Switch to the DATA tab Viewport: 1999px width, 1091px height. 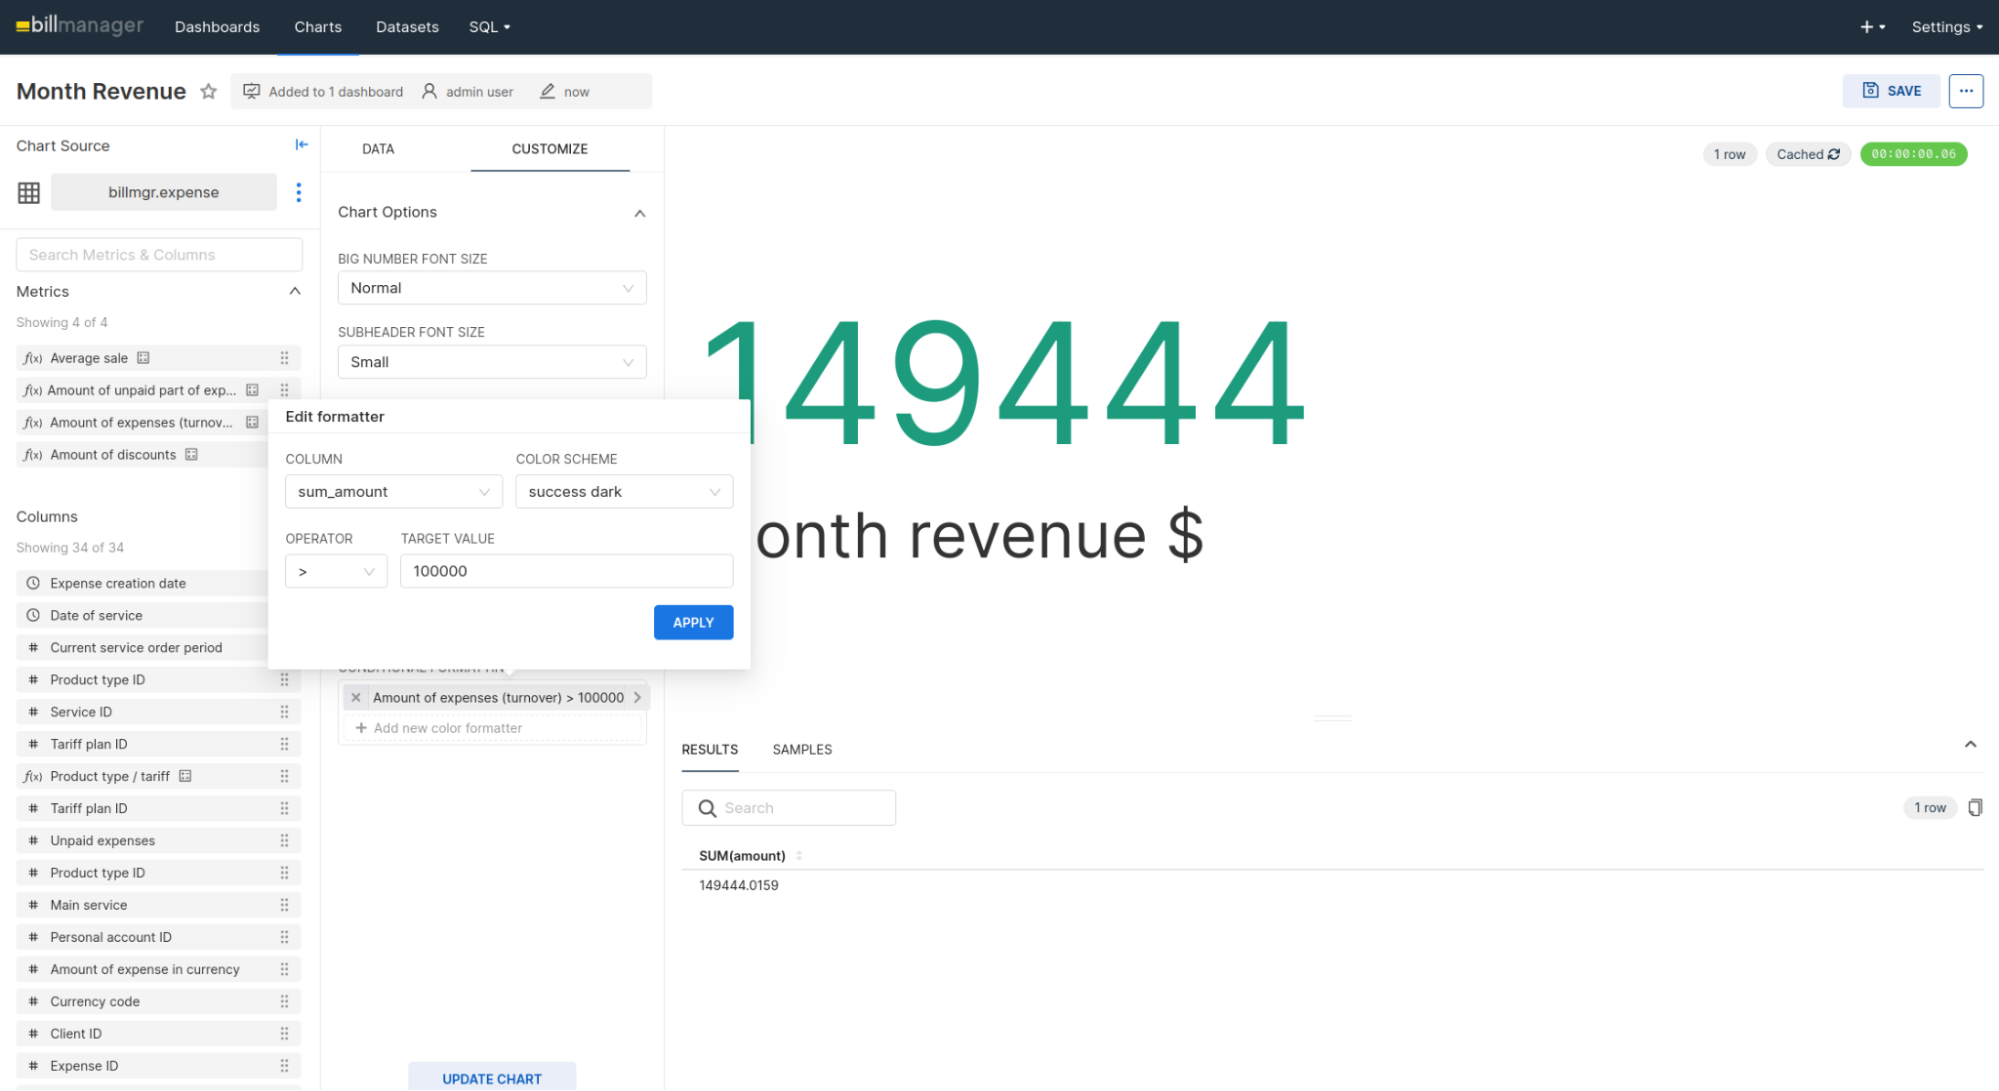pos(378,149)
